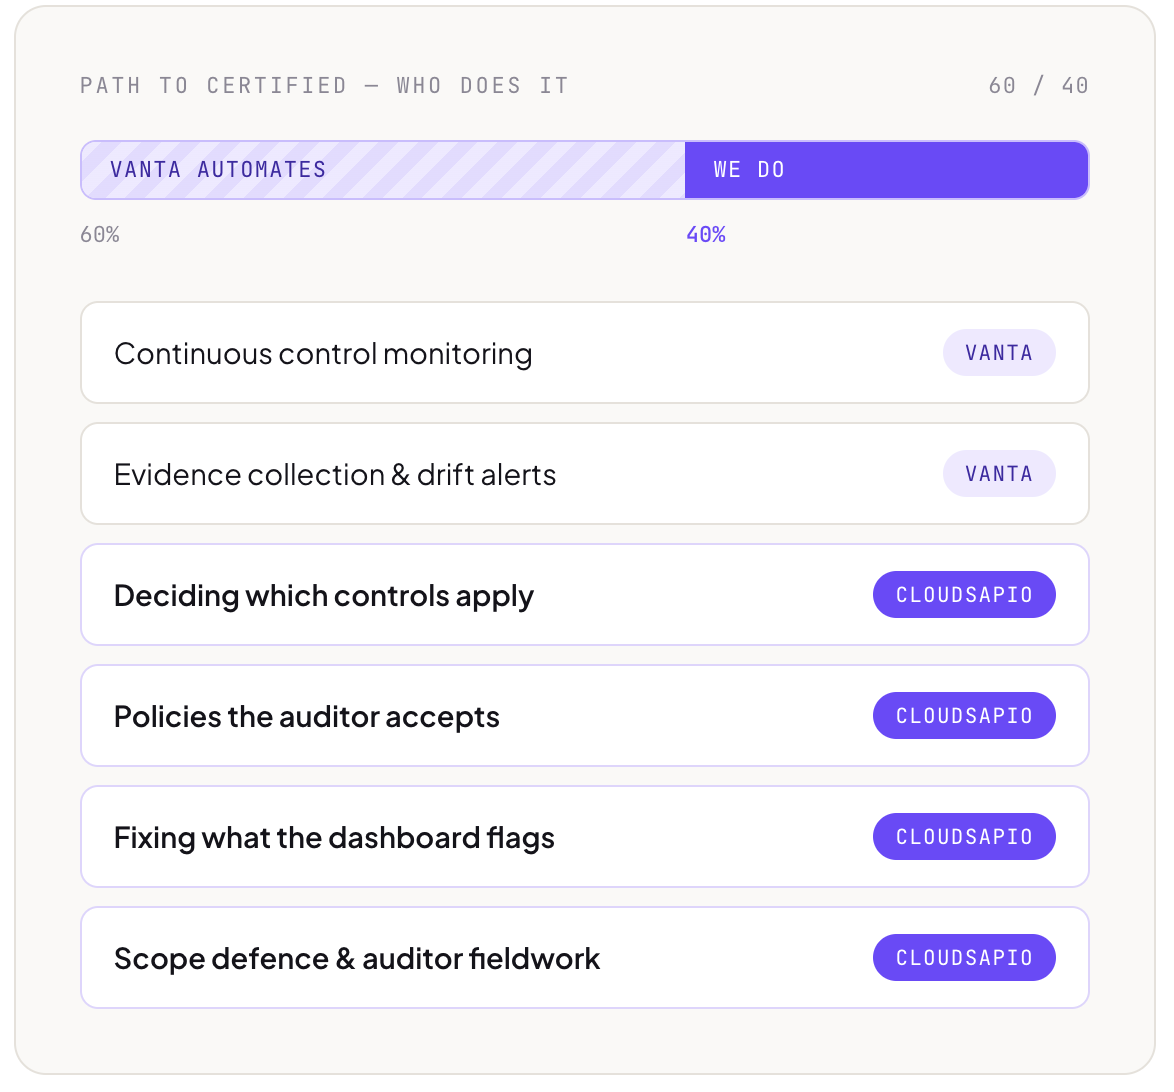The height and width of the screenshot is (1092, 1174).
Task: Open the Policies the auditor accepts row
Action: (585, 716)
